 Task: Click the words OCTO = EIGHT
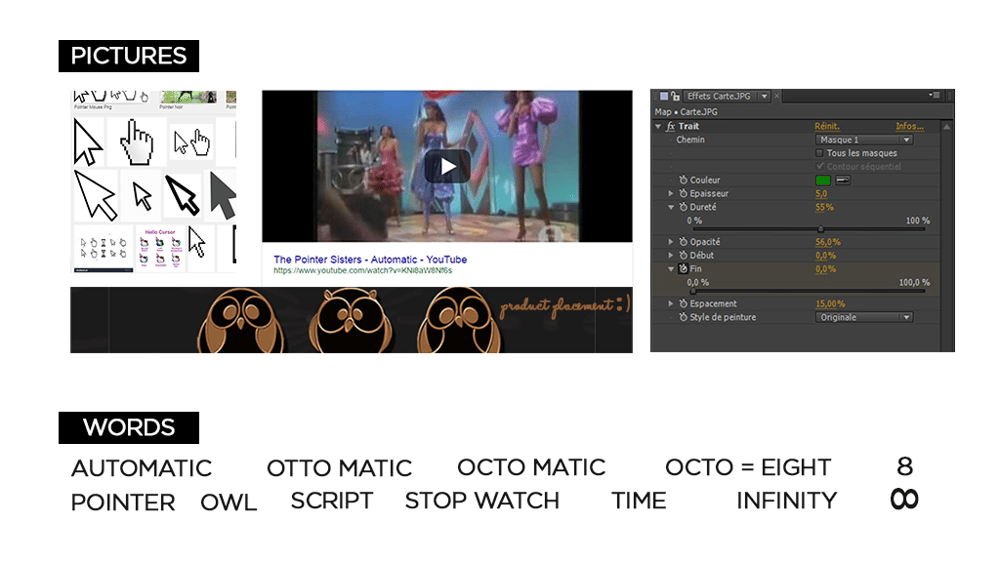click(x=748, y=468)
